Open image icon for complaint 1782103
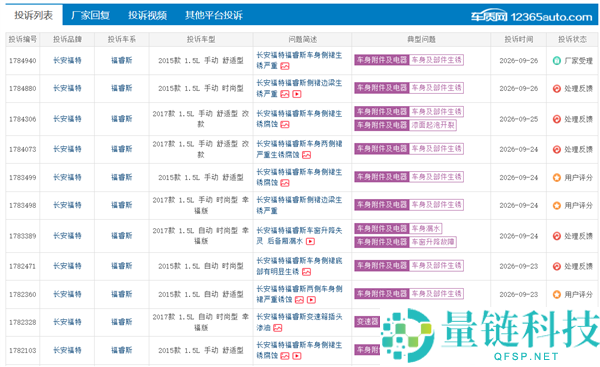This screenshot has width=600, height=367. 285,356
